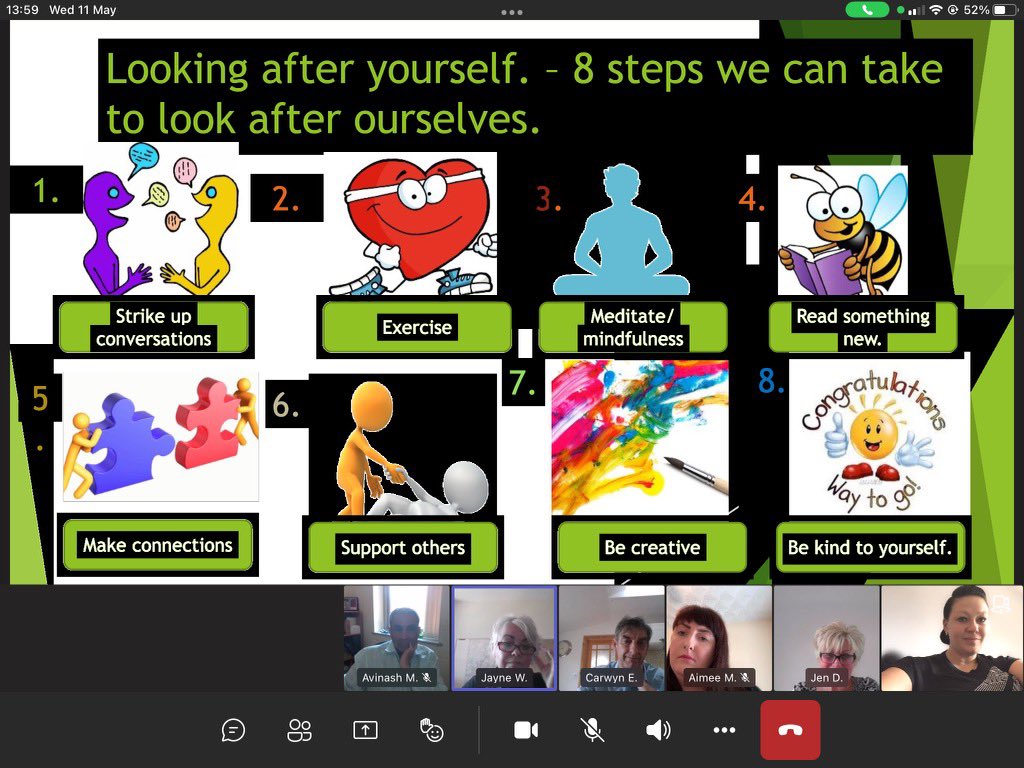Click the talking purple and yellow figures
This screenshot has height=768, width=1024.
[161, 220]
